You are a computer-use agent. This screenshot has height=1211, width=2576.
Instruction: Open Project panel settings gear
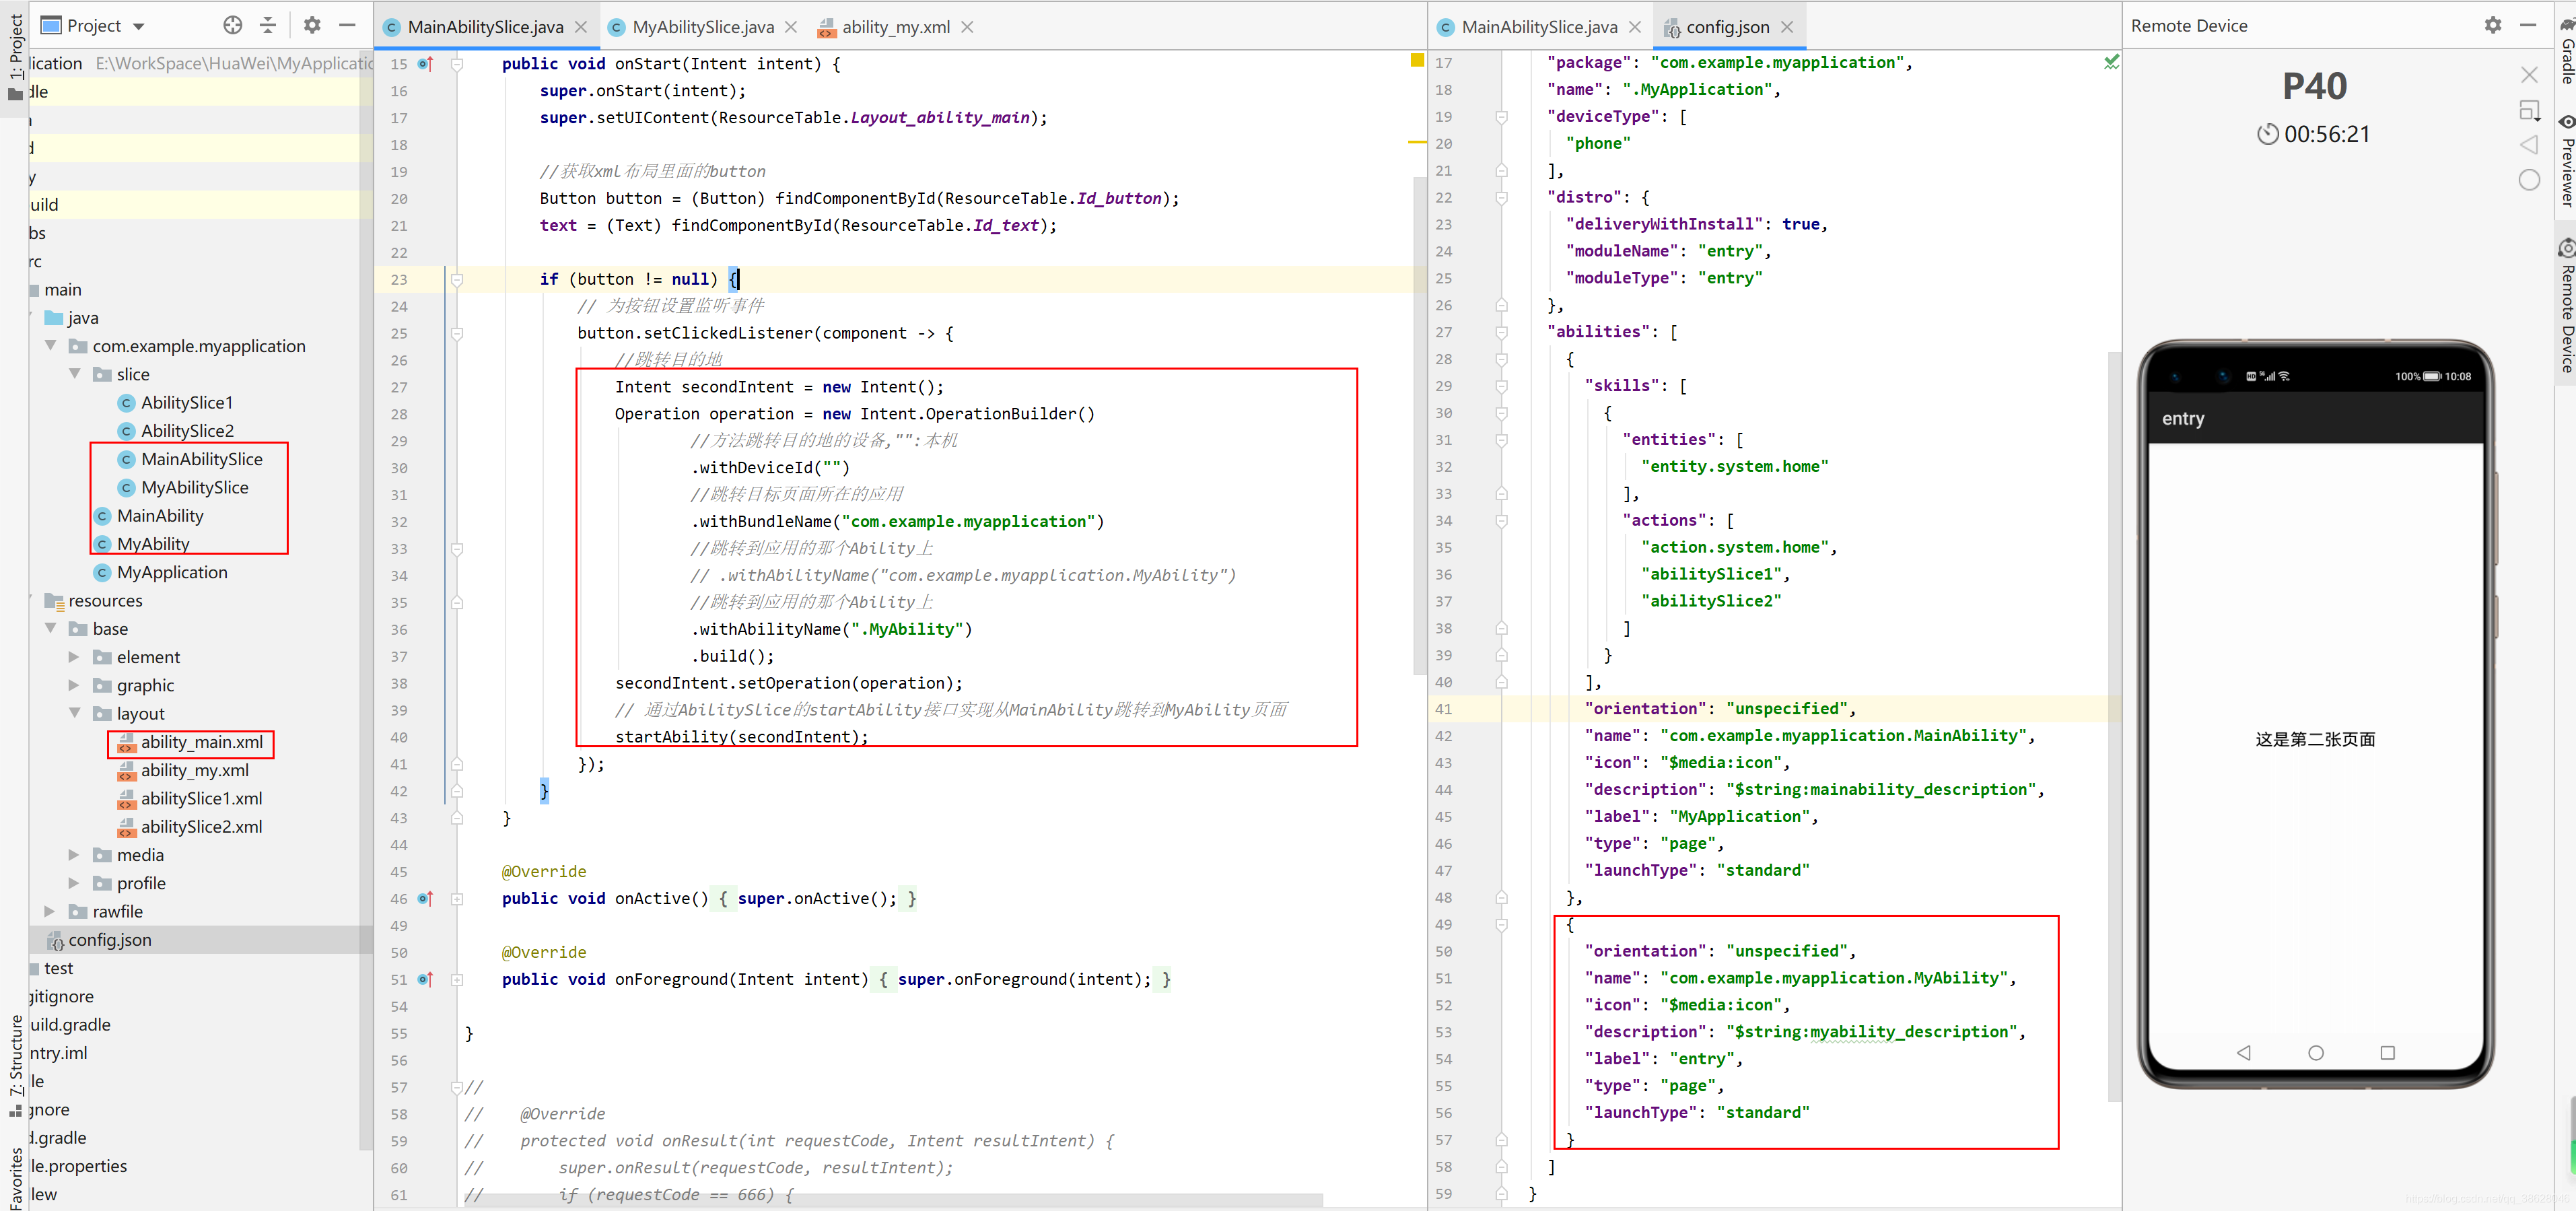tap(312, 25)
